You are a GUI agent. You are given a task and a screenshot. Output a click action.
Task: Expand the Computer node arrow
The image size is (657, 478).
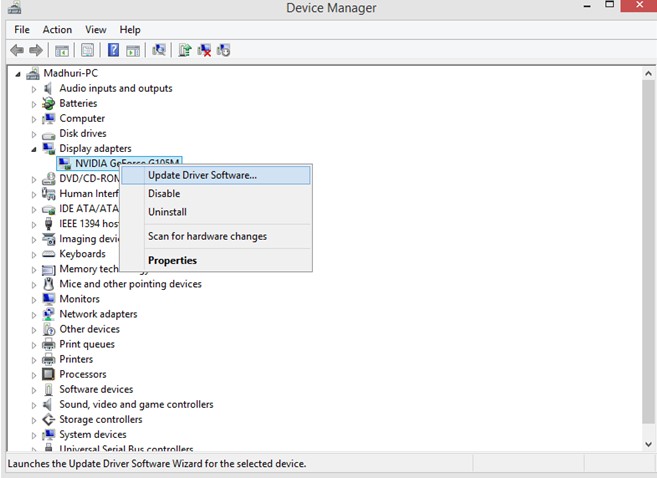[34, 119]
